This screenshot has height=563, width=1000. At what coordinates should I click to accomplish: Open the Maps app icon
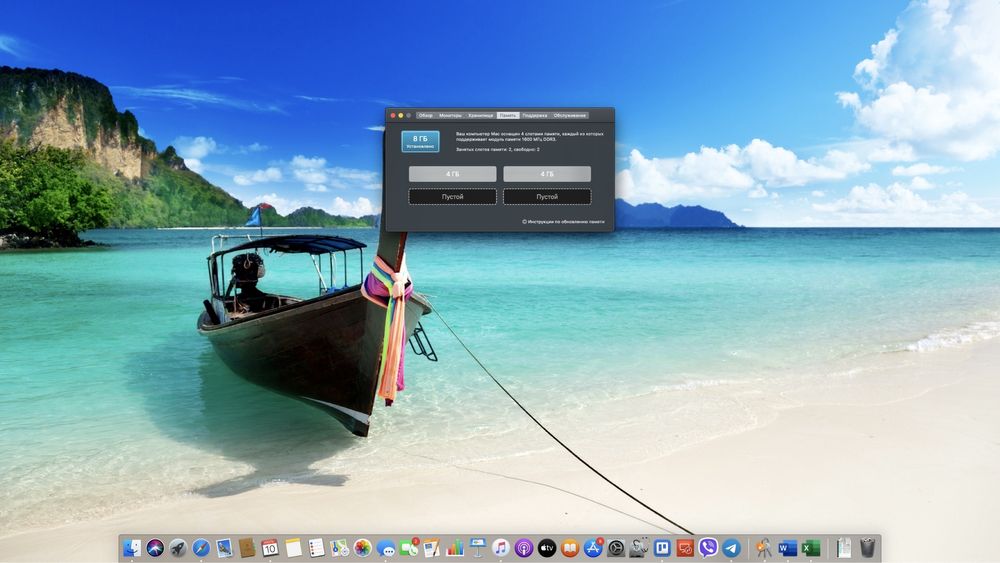click(x=339, y=548)
